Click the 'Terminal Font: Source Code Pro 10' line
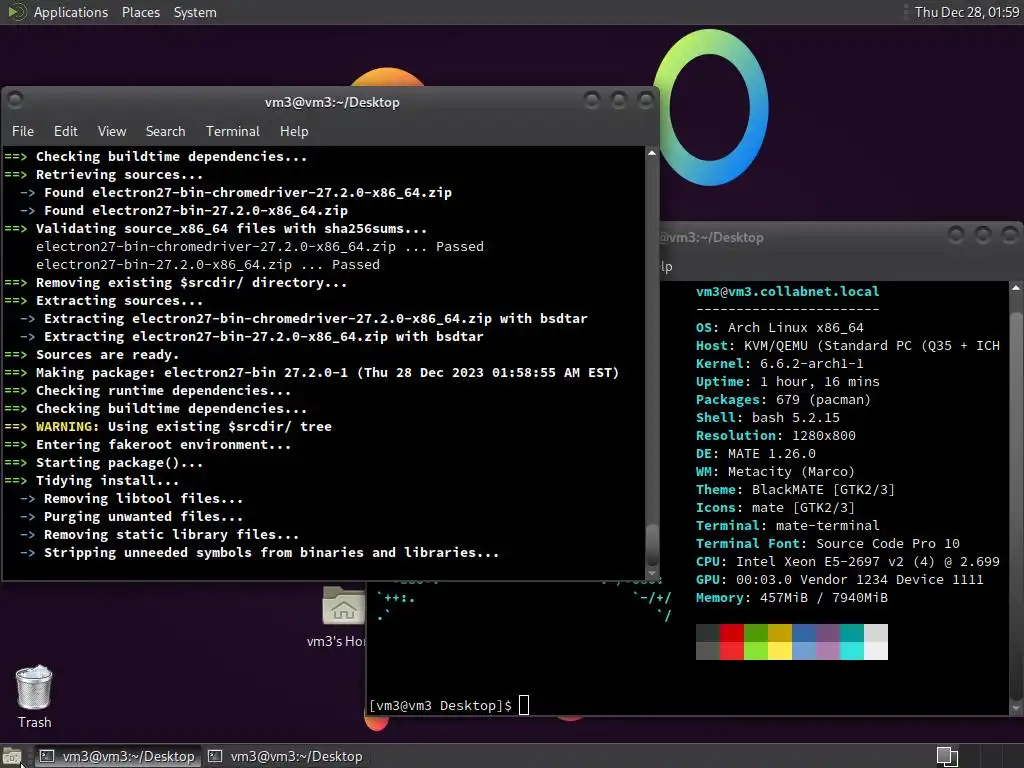The width and height of the screenshot is (1024, 768). [x=827, y=543]
